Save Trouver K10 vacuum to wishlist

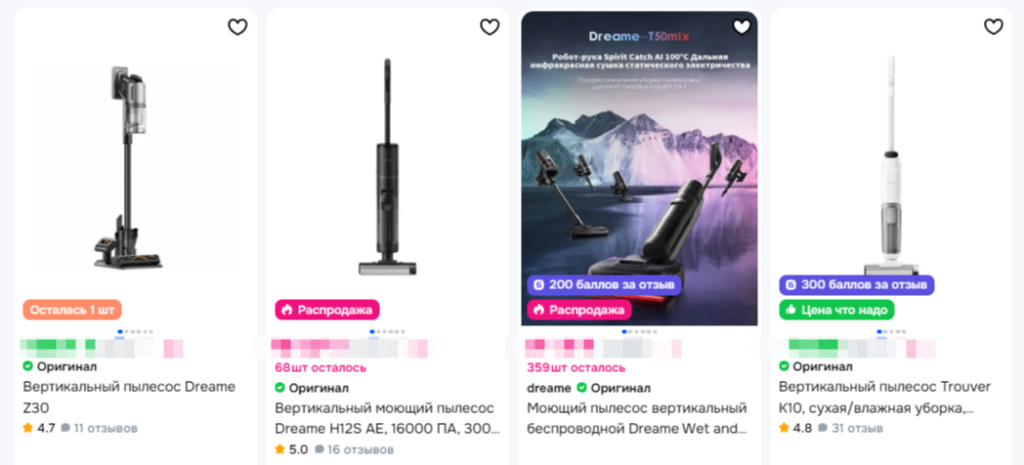pyautogui.click(x=993, y=27)
